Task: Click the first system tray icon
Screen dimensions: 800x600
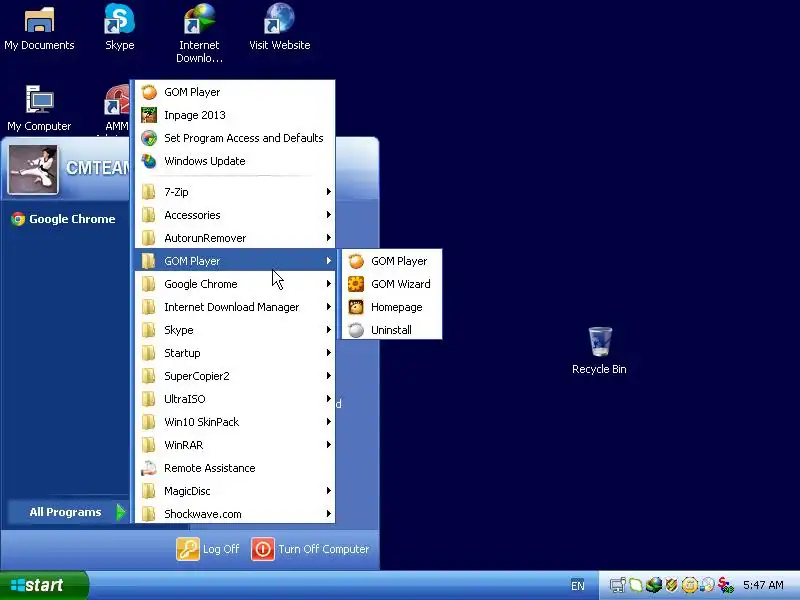Action: point(618,585)
